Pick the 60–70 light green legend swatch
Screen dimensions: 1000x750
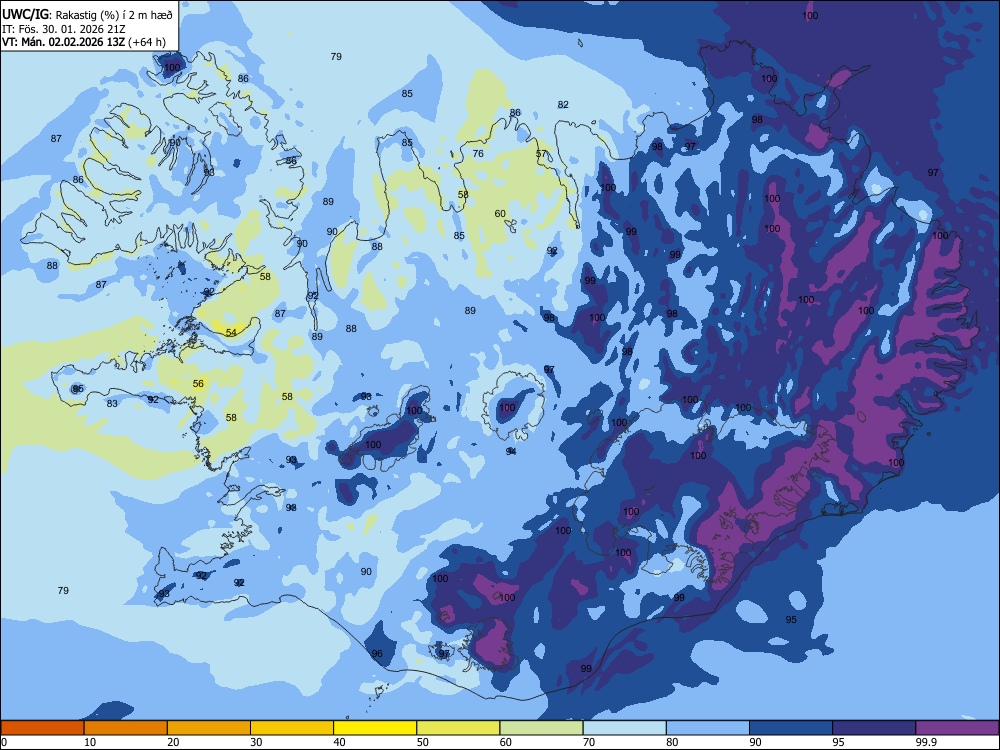541,728
